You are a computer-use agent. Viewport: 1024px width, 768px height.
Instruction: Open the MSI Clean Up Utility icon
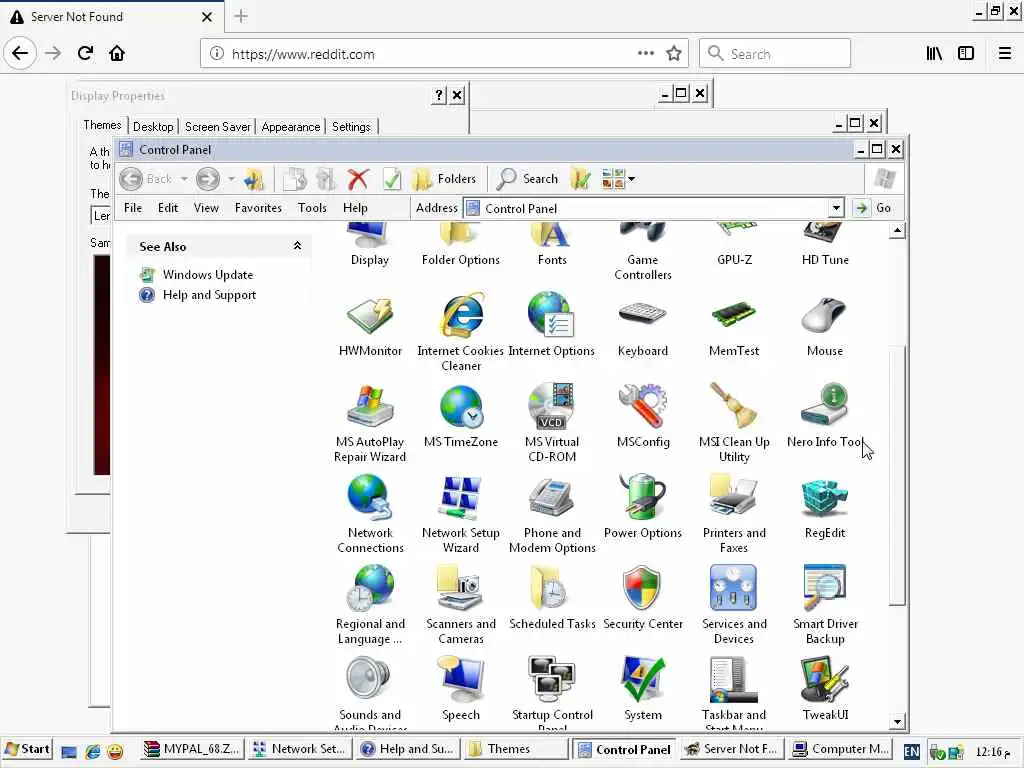733,423
